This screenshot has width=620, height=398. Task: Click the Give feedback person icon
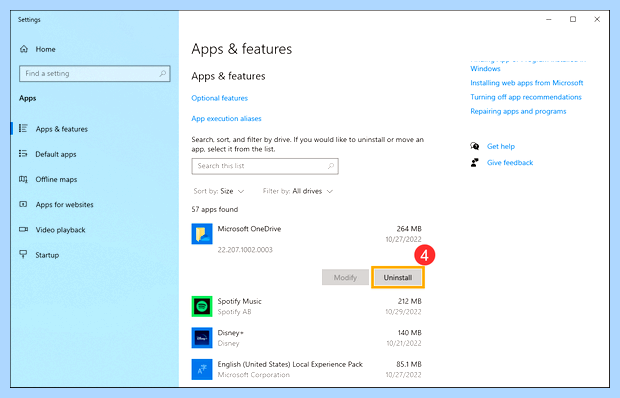point(474,162)
